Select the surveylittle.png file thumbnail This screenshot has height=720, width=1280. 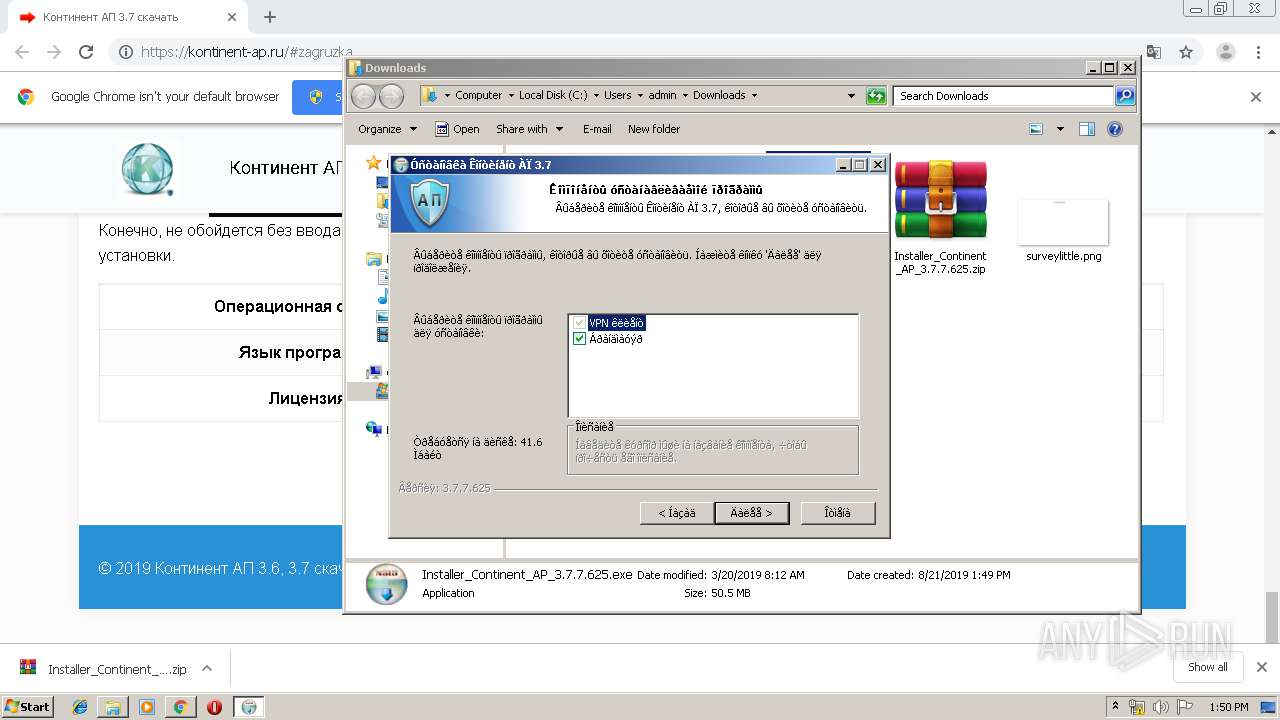(1063, 222)
